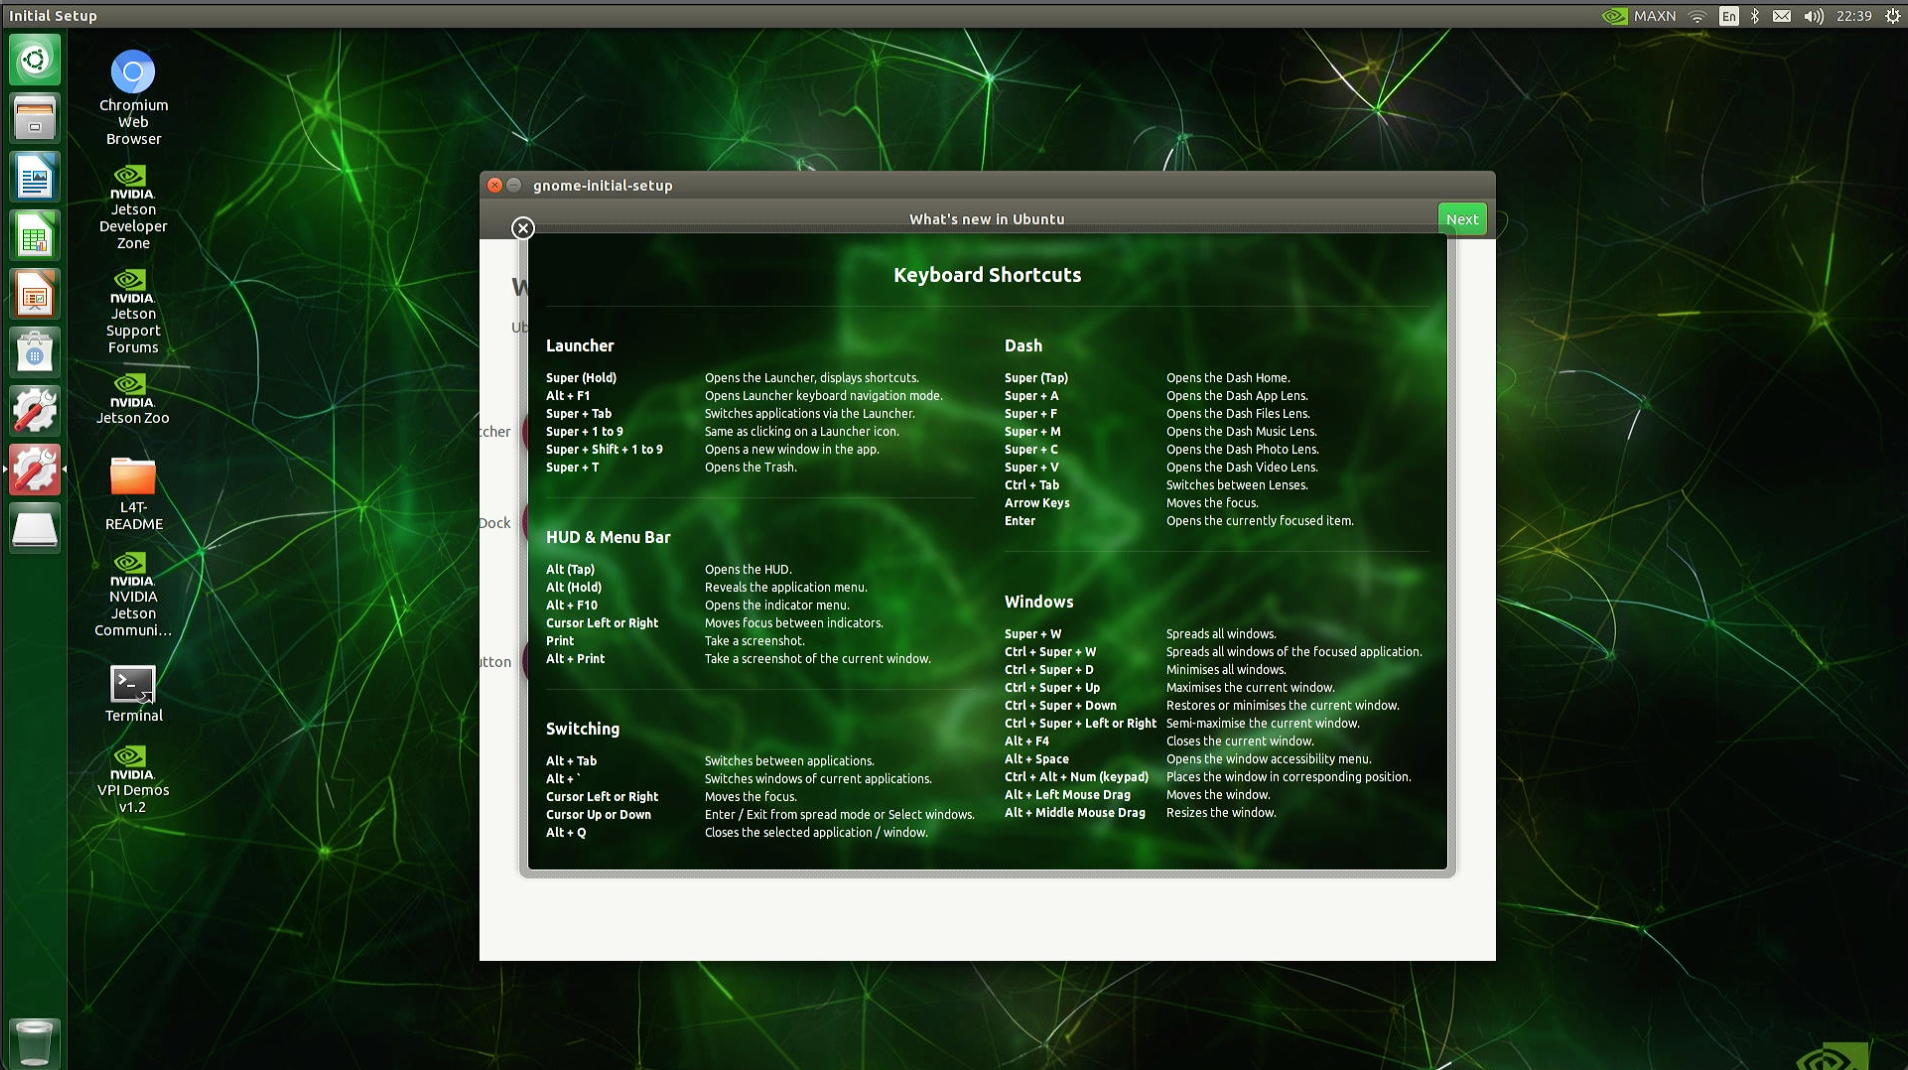1908x1070 pixels.
Task: Launch LibreOffice Calc from the launcher
Action: click(x=35, y=236)
